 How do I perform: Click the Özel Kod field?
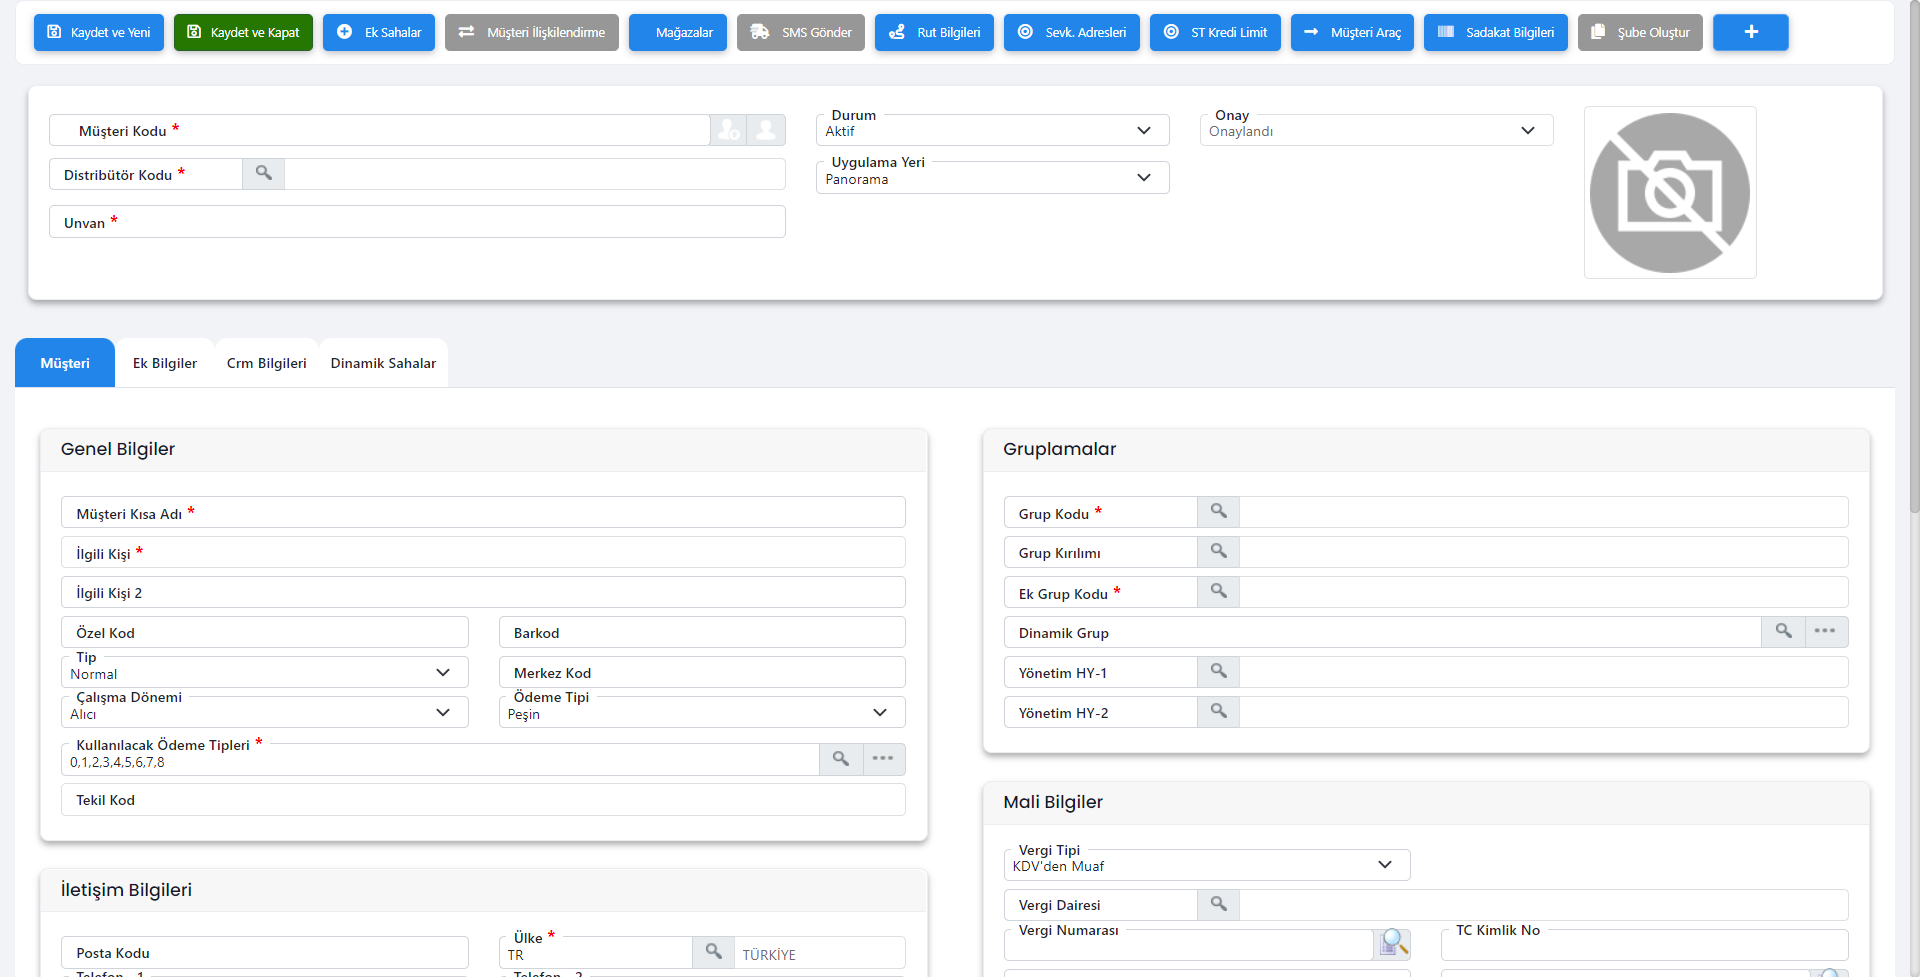(x=265, y=632)
